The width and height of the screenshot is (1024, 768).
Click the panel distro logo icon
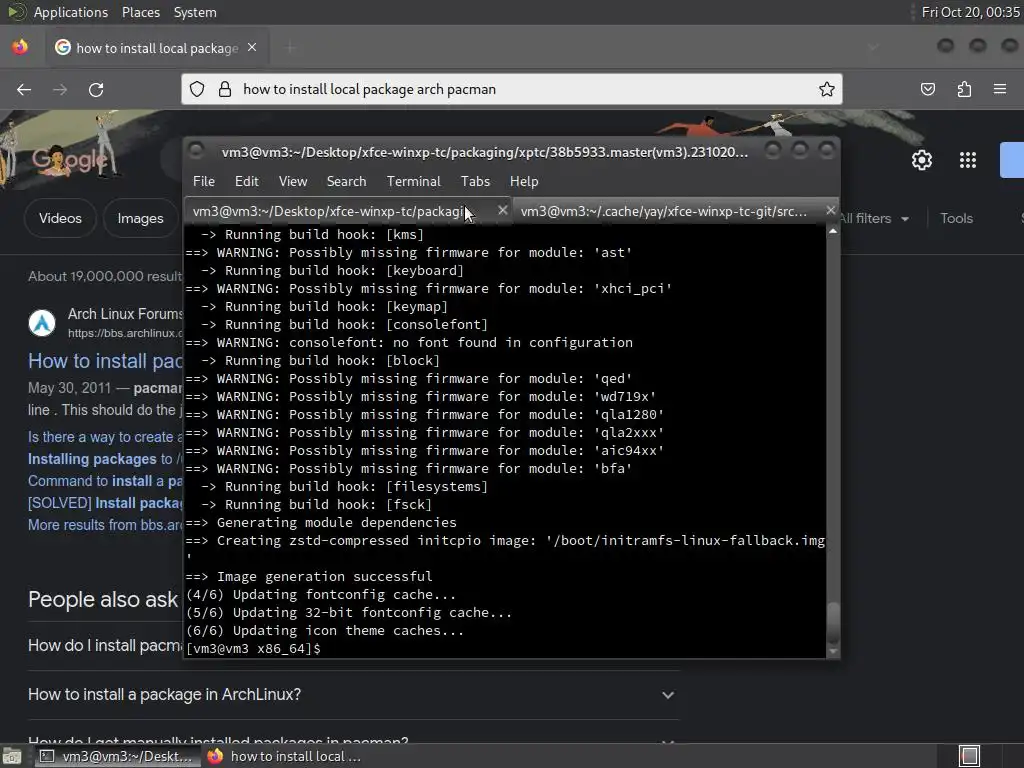[16, 12]
